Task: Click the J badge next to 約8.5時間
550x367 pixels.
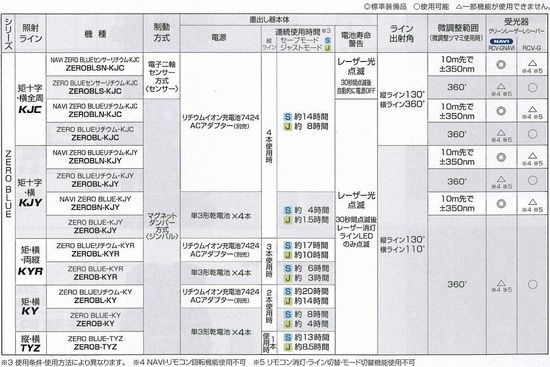Action: point(288,347)
